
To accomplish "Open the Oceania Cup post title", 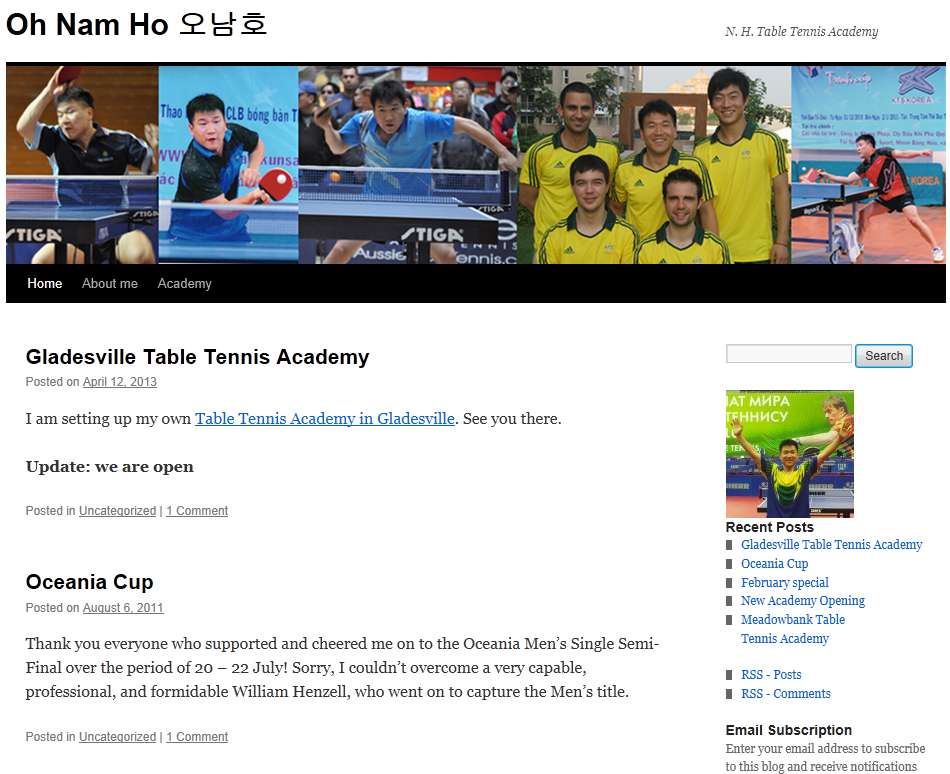I will click(x=90, y=582).
